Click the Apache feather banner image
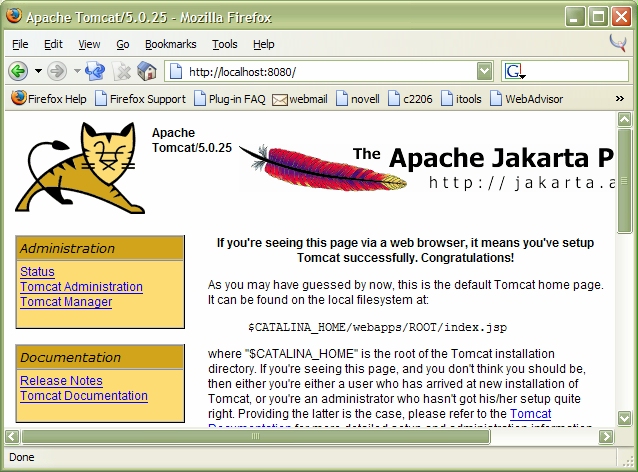 (426, 168)
